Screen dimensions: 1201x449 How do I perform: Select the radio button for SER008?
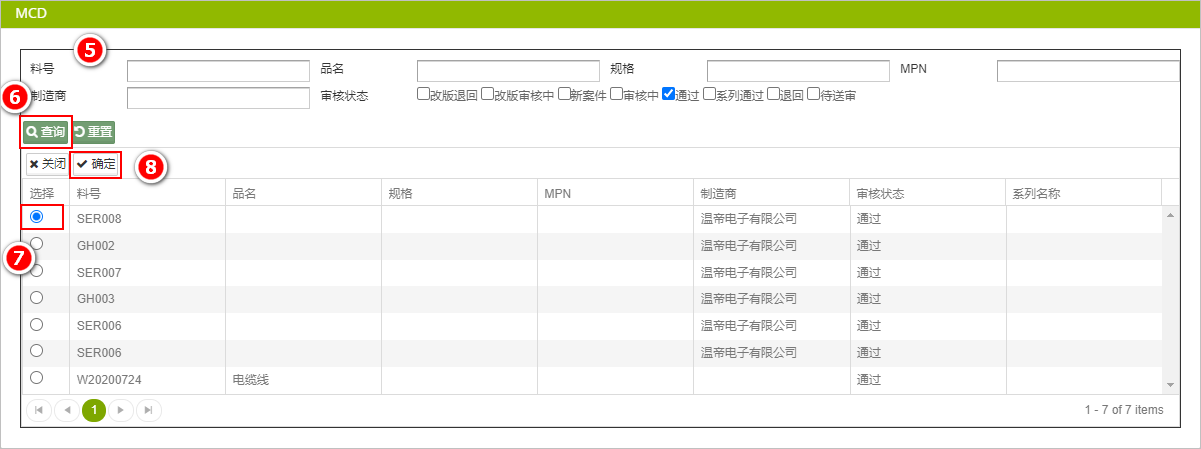37,217
